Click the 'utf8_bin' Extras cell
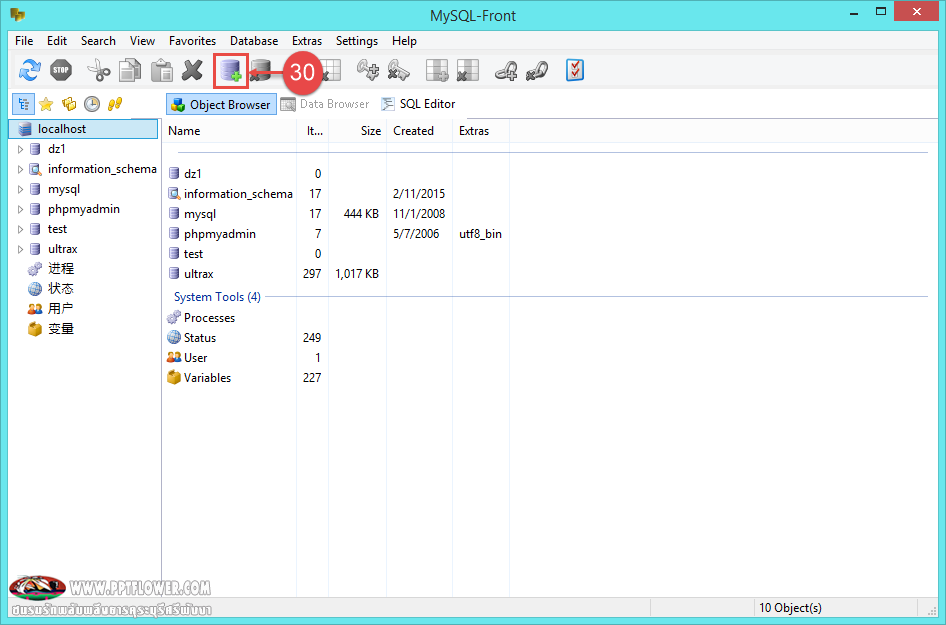The height and width of the screenshot is (625, 946). pyautogui.click(x=480, y=234)
